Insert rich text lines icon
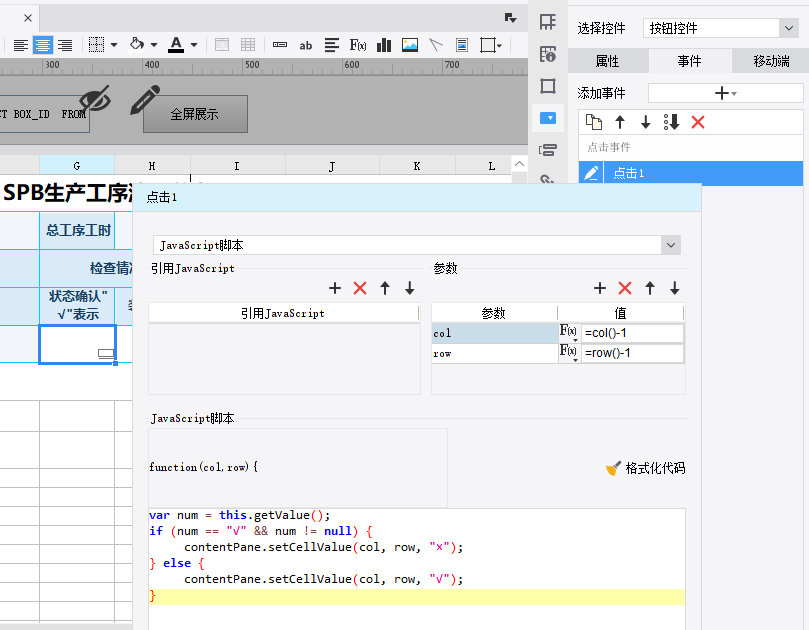This screenshot has width=809, height=630. (332, 45)
